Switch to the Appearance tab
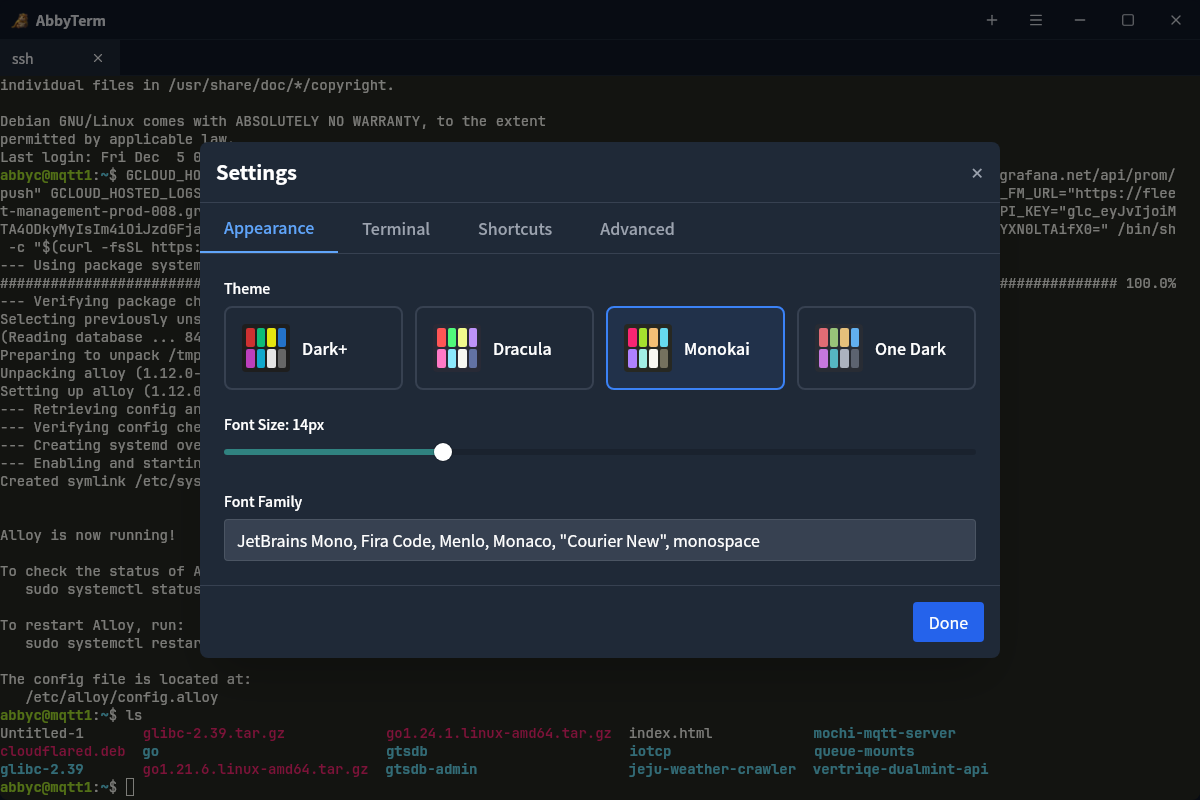The height and width of the screenshot is (800, 1200). (x=269, y=229)
